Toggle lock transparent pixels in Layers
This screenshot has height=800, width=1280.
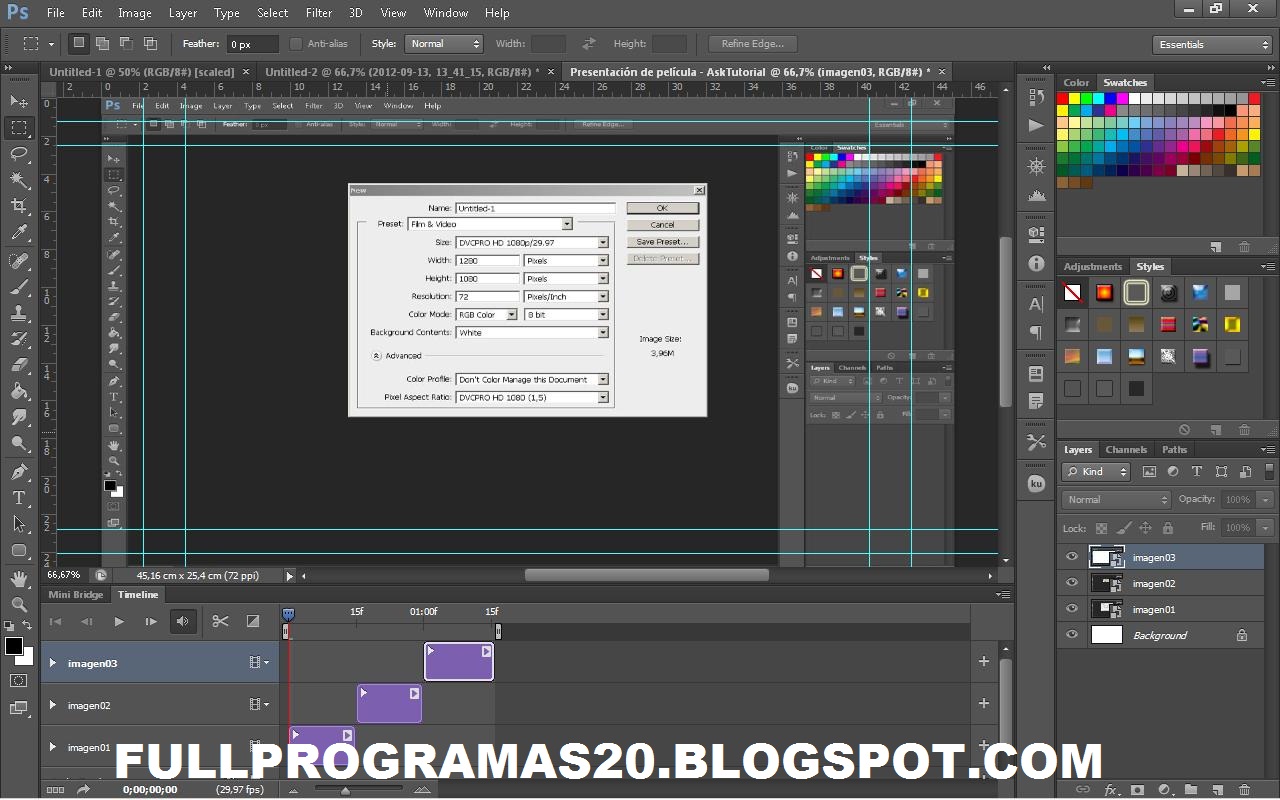[x=1101, y=528]
